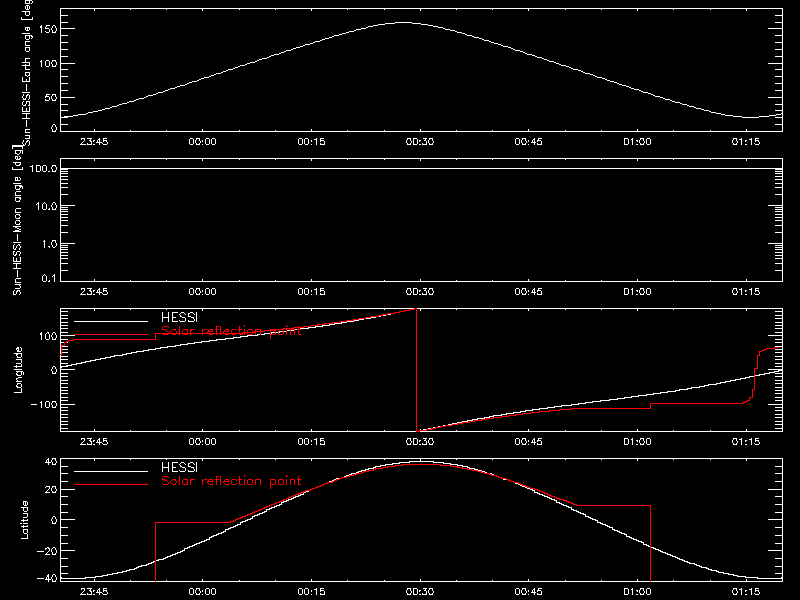The image size is (800, 600).
Task: Click the Longitude axis label
Action: tap(18, 370)
